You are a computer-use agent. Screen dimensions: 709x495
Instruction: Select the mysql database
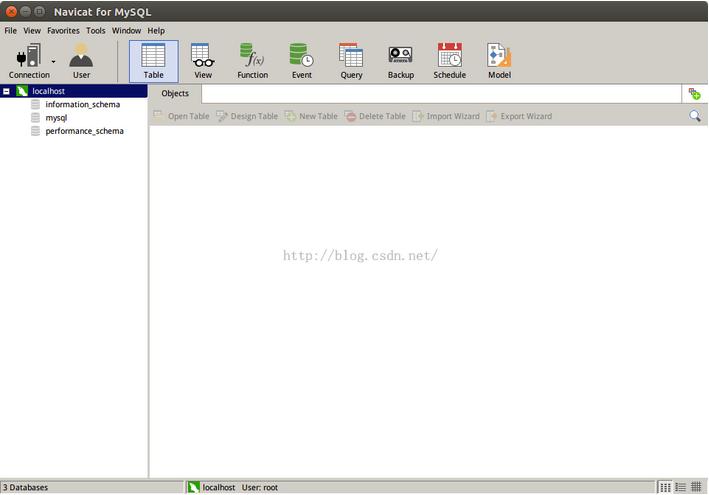[x=56, y=118]
